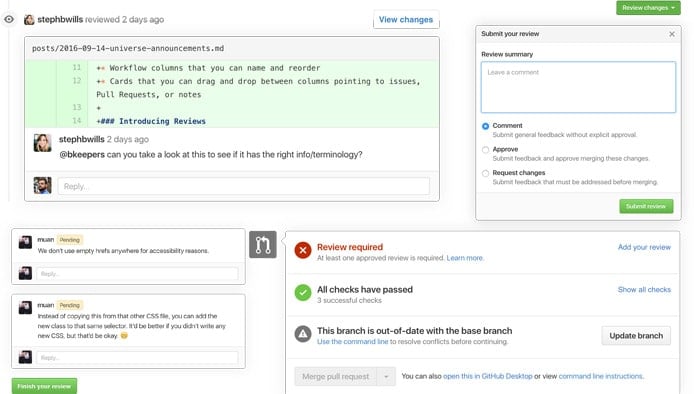Click avatar beside reply under accessibility comment

(x=25, y=273)
